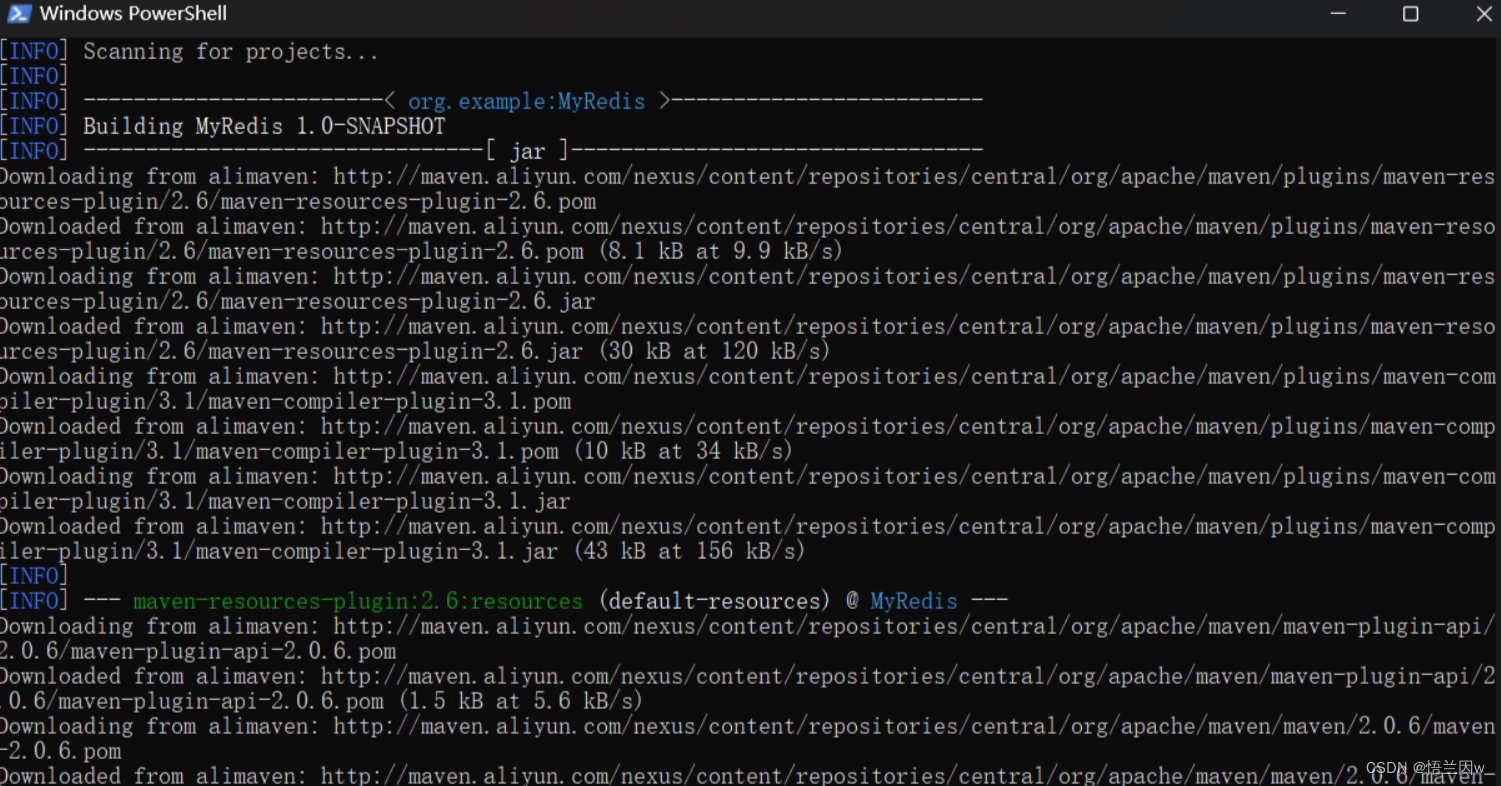Screen dimensions: 1501x786
Task: Click the PowerShell icon in the title bar
Action: pos(19,13)
